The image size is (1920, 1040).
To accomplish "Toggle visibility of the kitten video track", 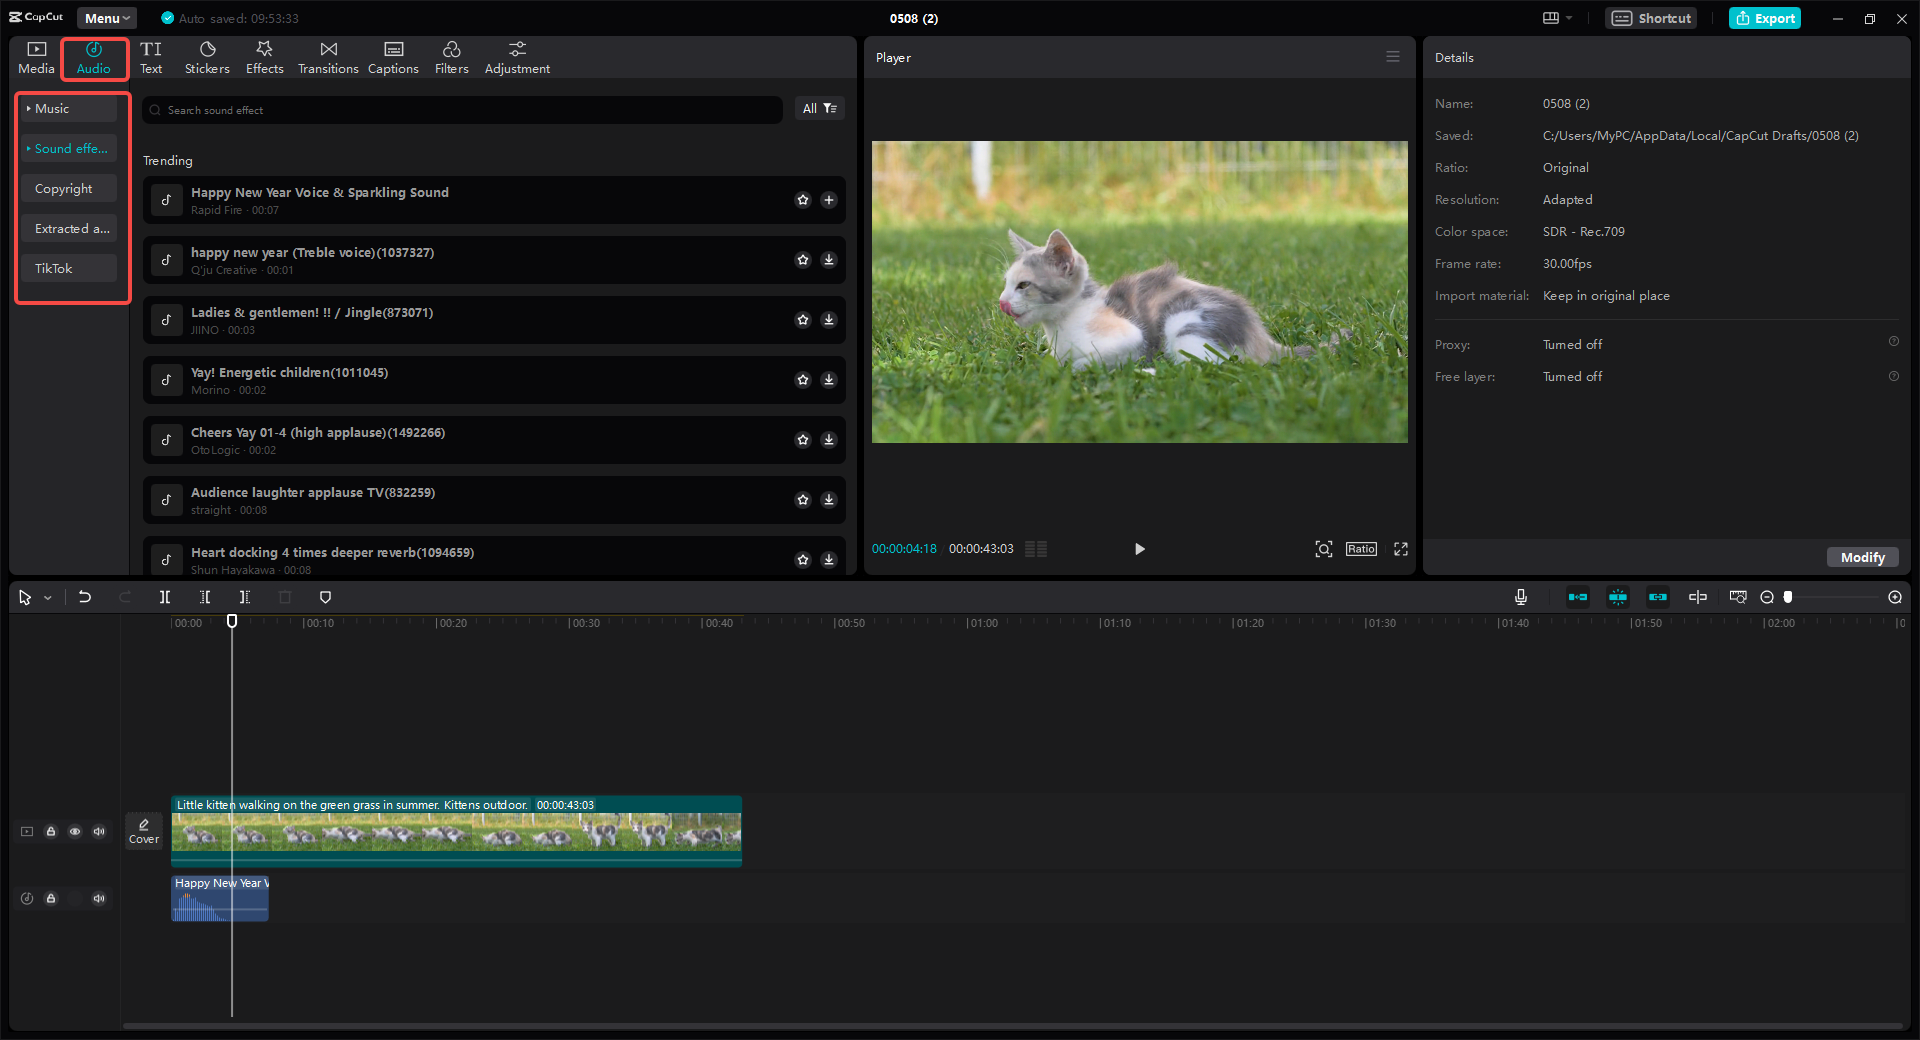I will [x=75, y=831].
